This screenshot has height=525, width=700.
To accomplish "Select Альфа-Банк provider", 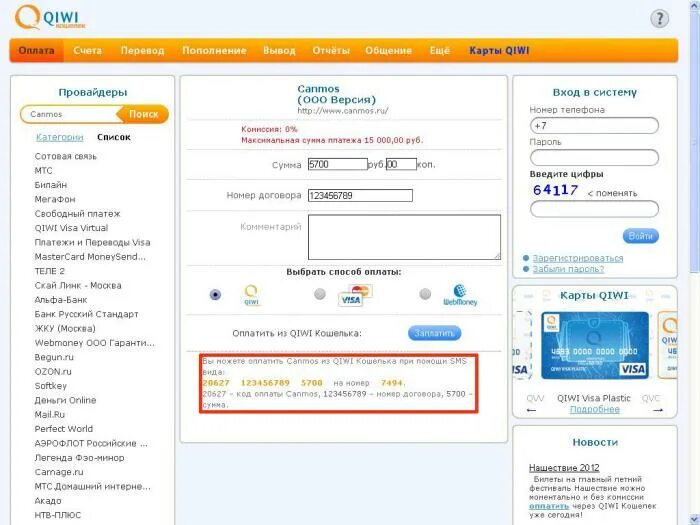I will click(x=61, y=300).
